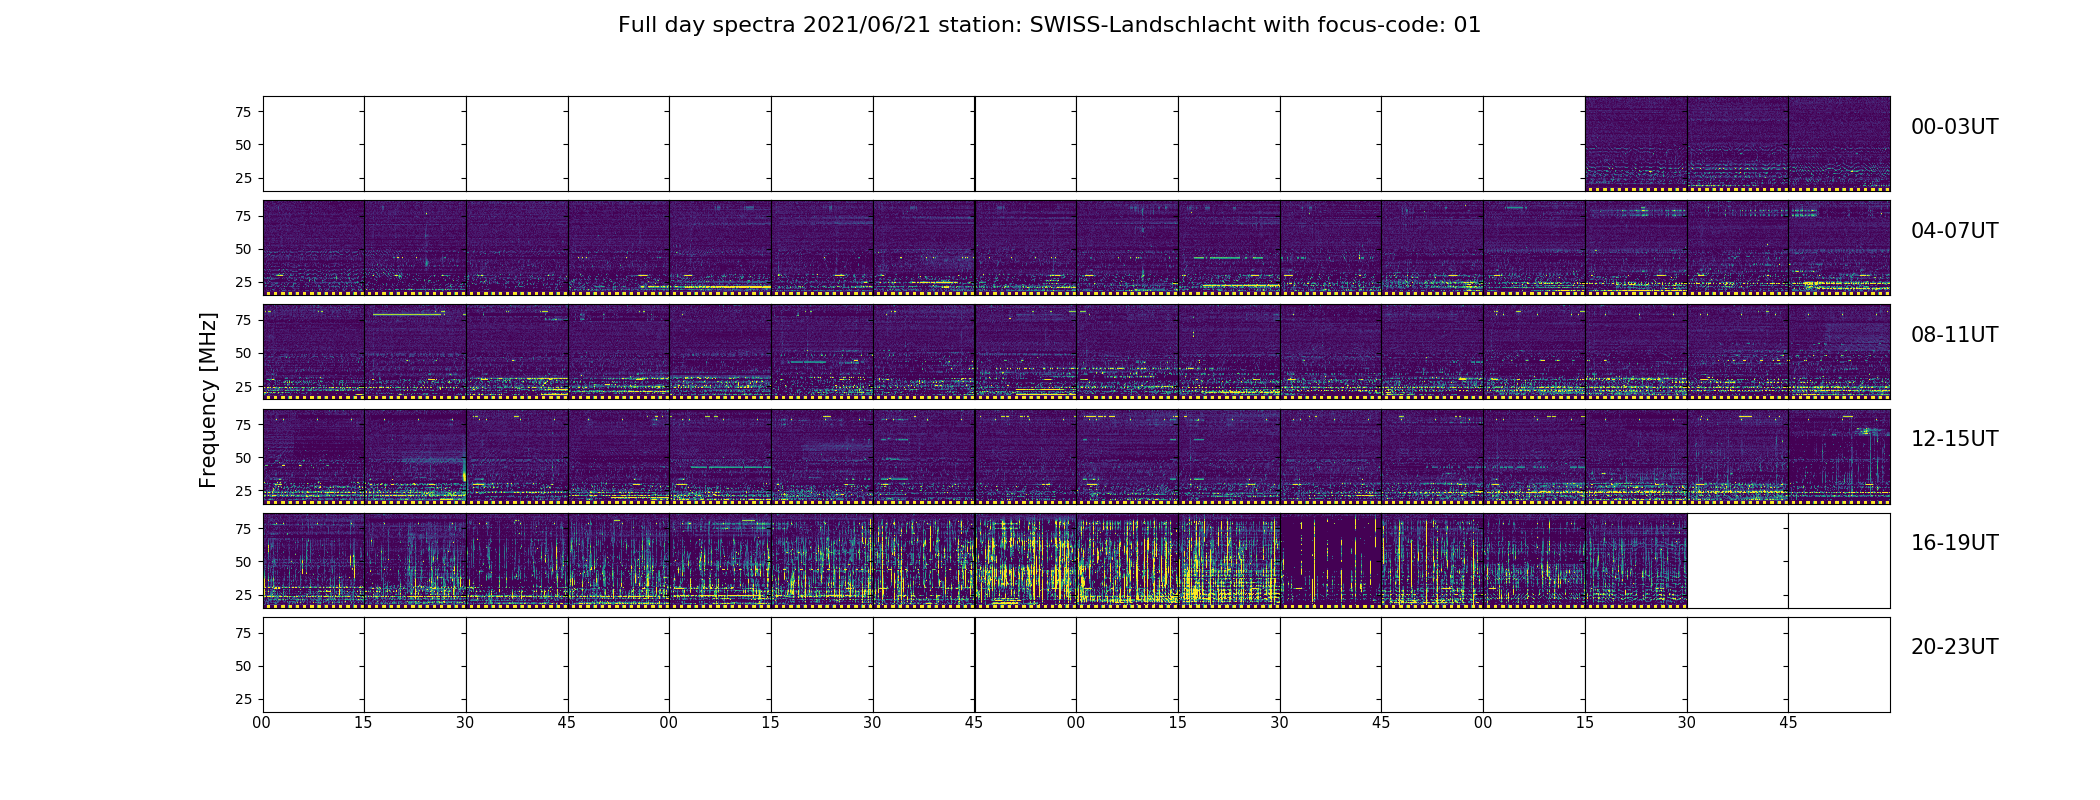Viewport: 2100px width, 800px height.
Task: Click the 25 tick label of the 12-15UT row
Action: tap(243, 490)
